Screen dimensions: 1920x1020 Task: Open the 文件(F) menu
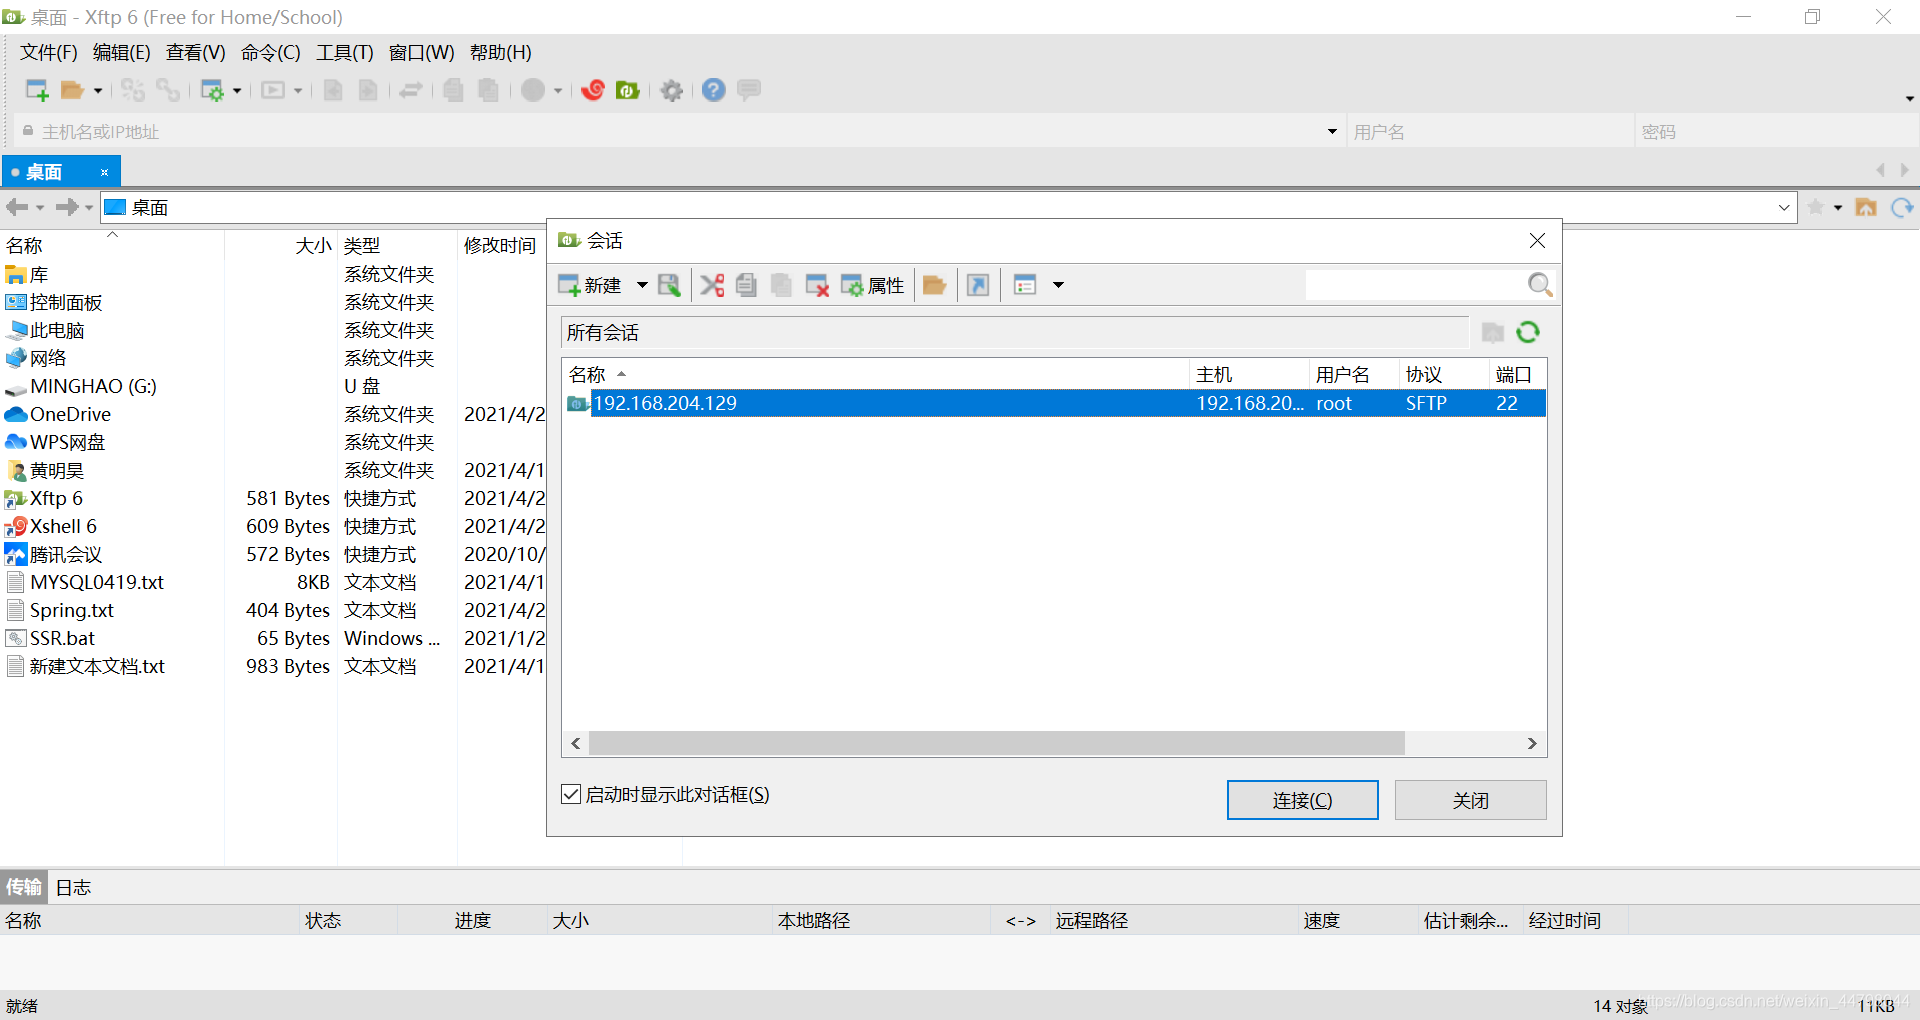49,53
